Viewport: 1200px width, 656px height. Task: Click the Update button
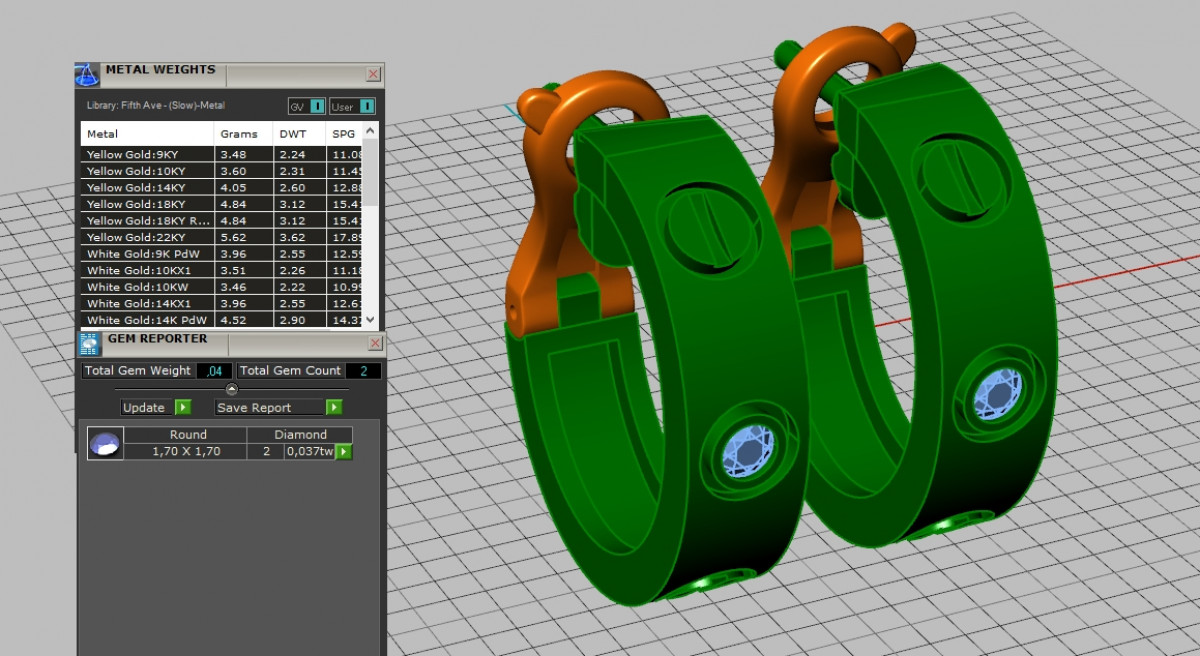point(145,407)
